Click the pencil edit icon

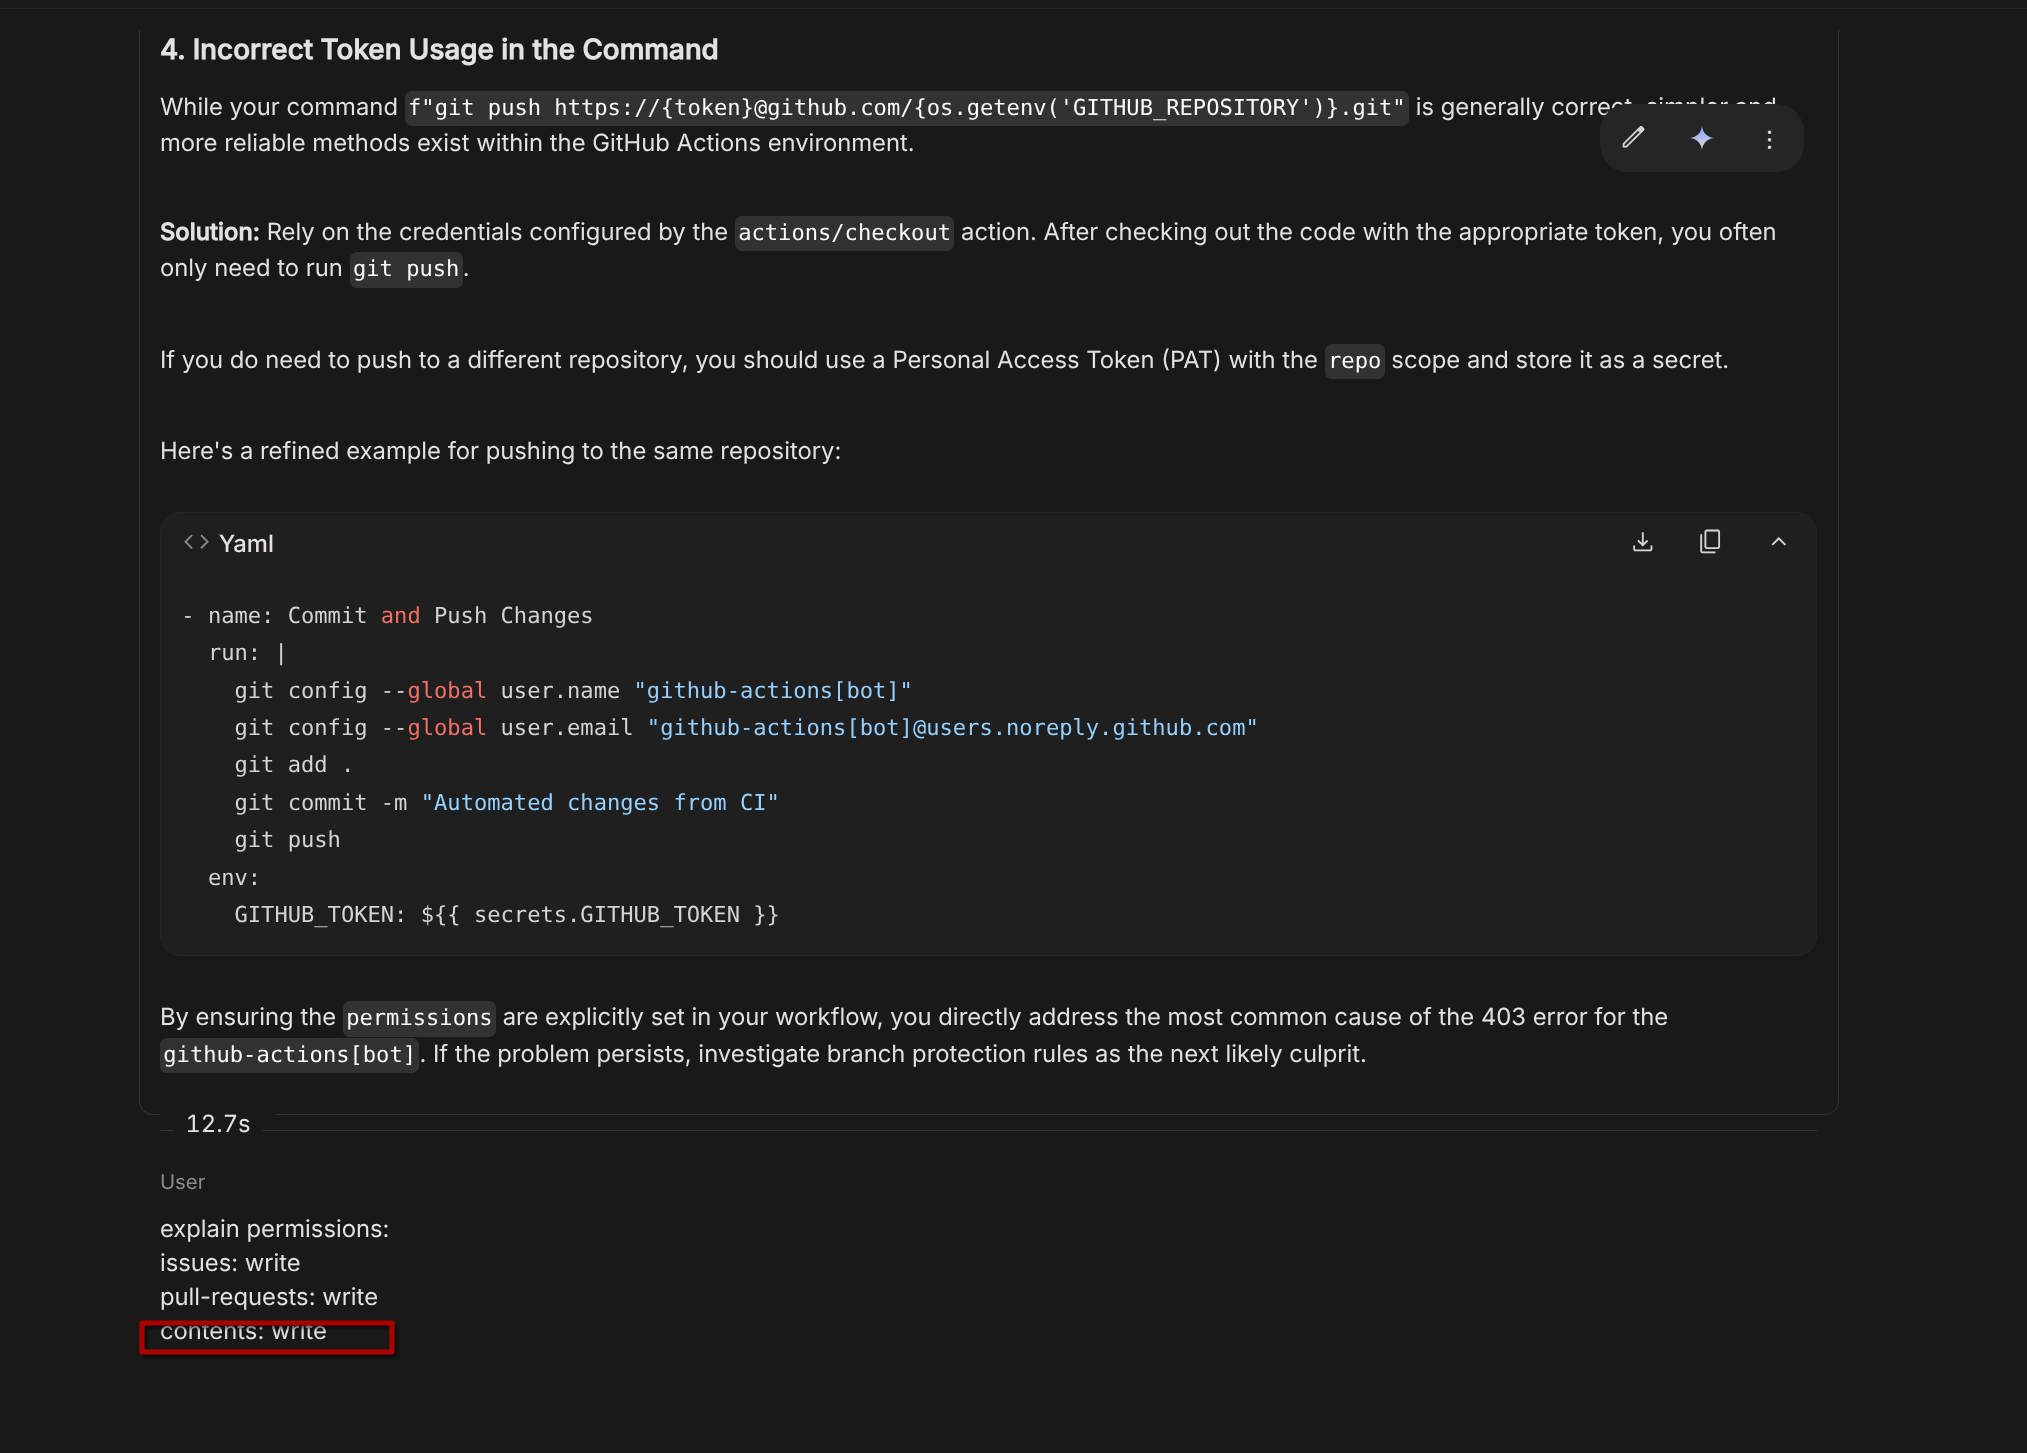(x=1633, y=138)
